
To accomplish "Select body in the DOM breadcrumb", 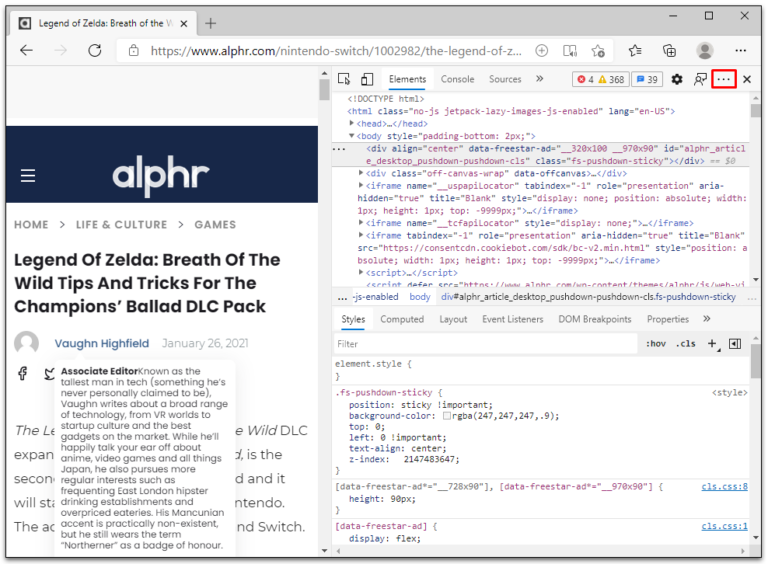I will [x=420, y=297].
